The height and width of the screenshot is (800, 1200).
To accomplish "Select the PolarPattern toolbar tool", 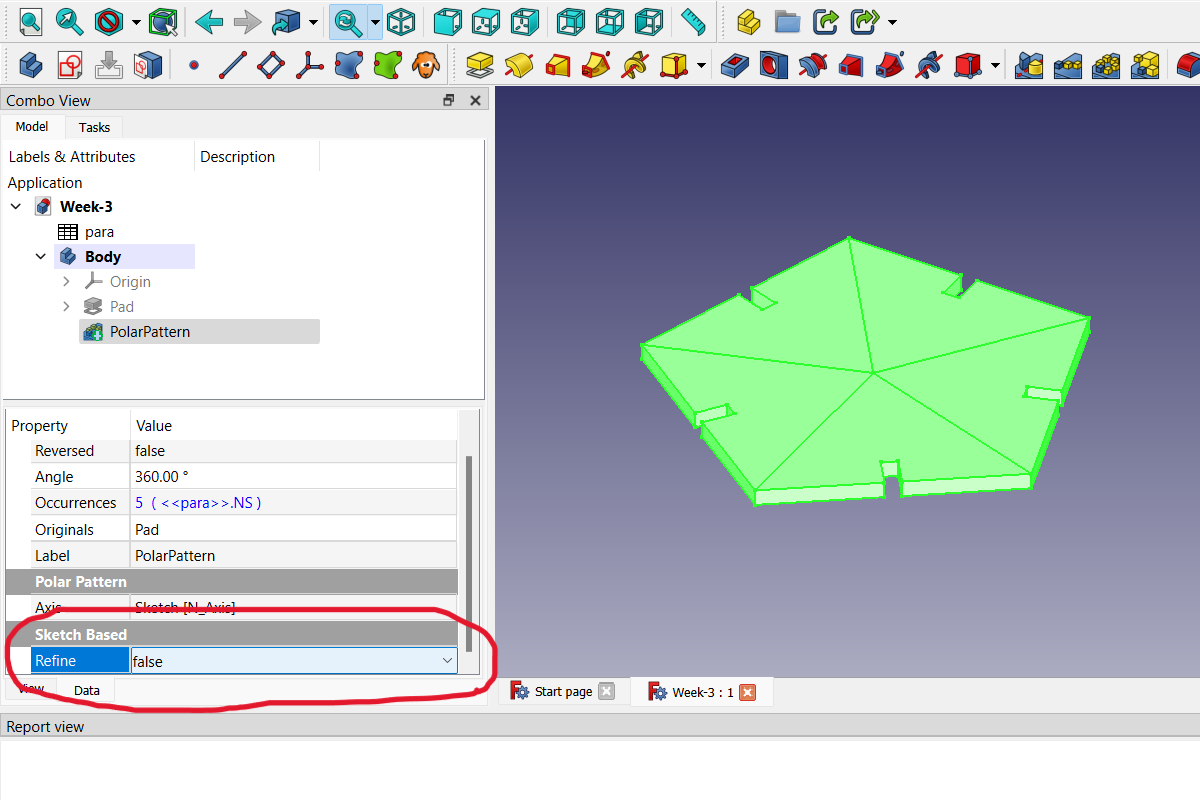I will [1106, 66].
